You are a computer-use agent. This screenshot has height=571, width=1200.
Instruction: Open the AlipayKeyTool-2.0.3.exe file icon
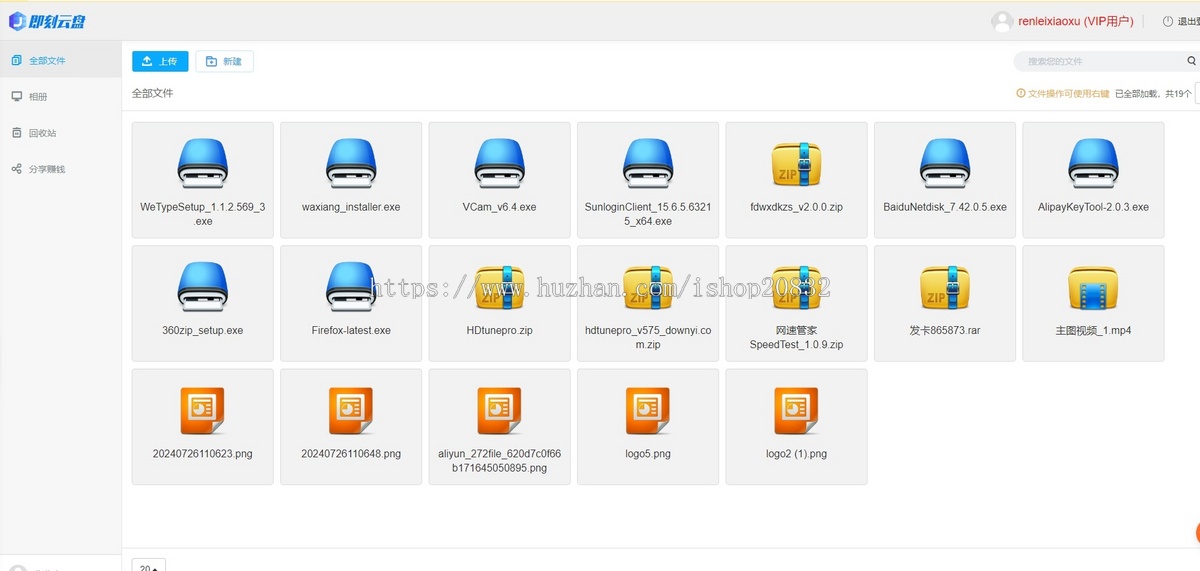coord(1094,163)
